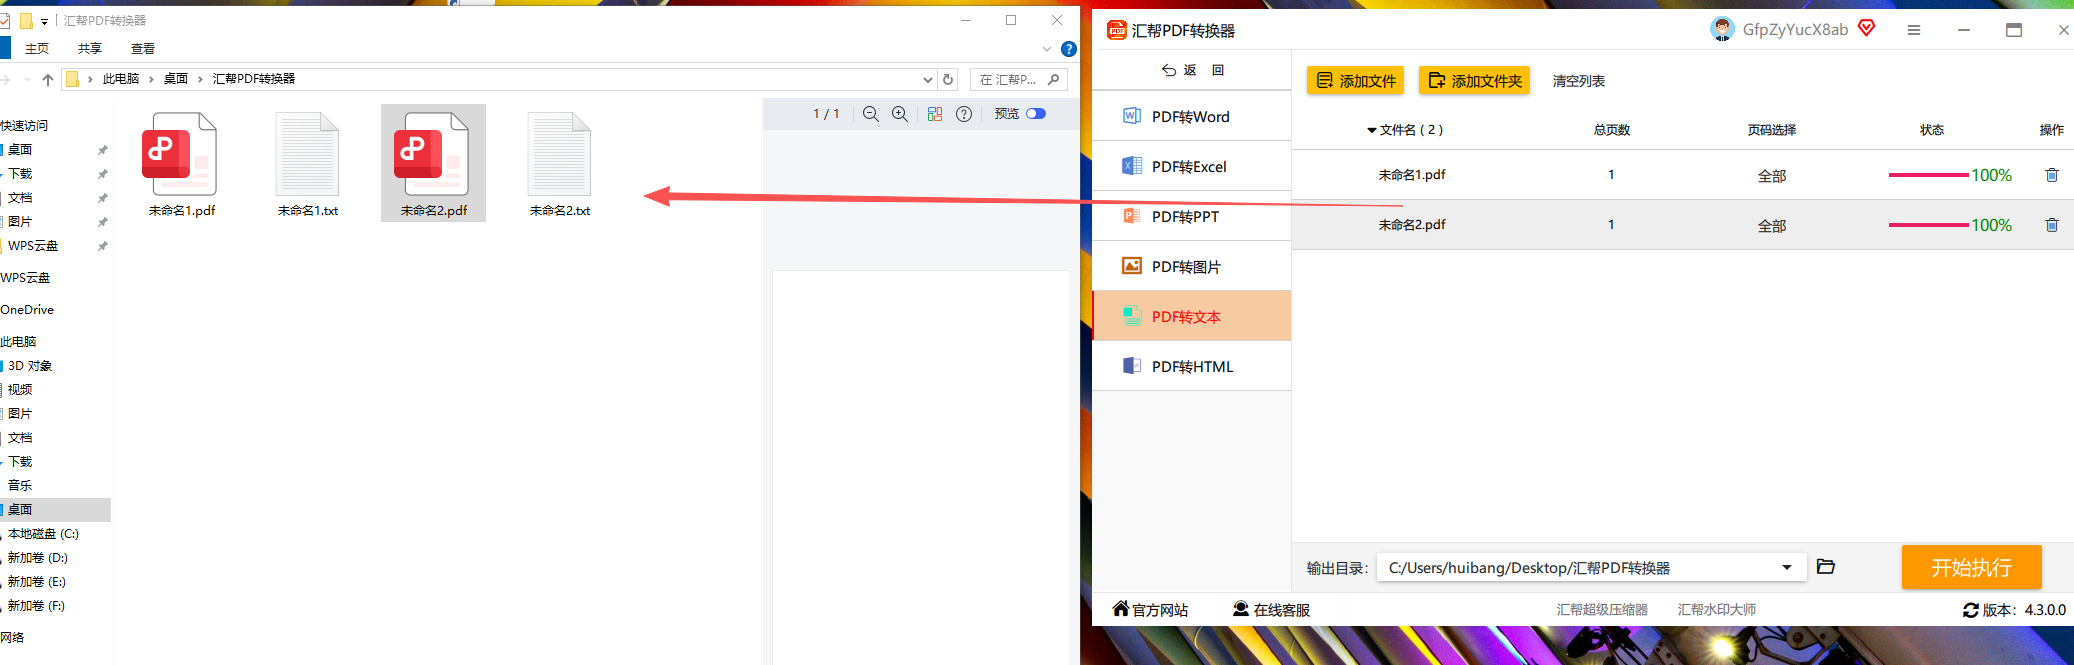Click 此电脑 in the address breadcrumb
This screenshot has width=2074, height=665.
click(x=121, y=79)
